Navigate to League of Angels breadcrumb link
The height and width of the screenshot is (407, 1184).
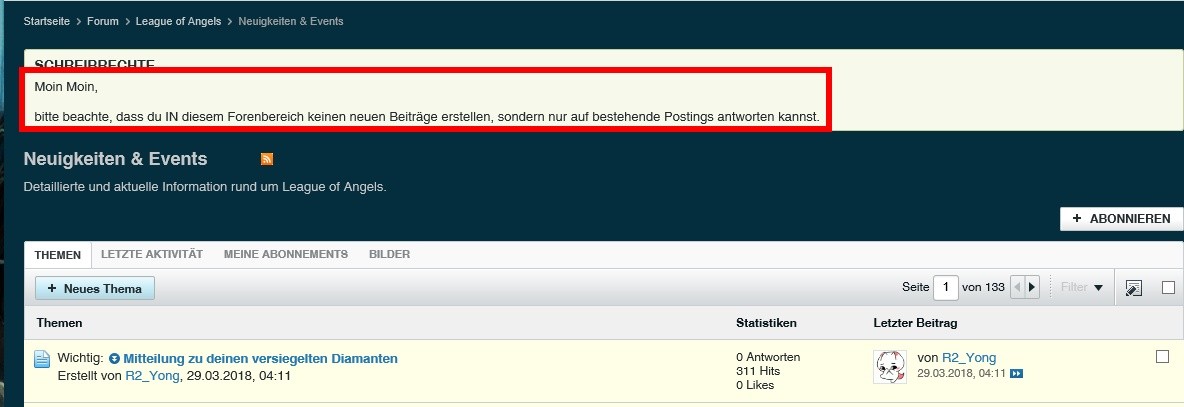[x=180, y=21]
